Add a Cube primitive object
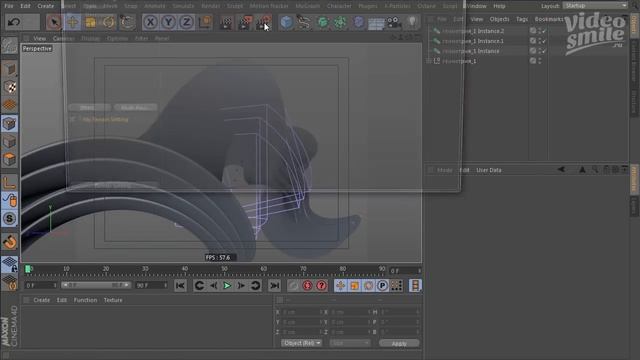This screenshot has height=360, width=640. point(287,22)
